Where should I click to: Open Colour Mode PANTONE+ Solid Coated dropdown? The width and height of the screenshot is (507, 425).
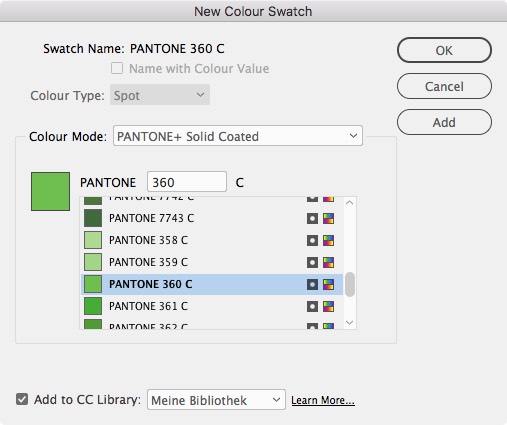(x=238, y=136)
